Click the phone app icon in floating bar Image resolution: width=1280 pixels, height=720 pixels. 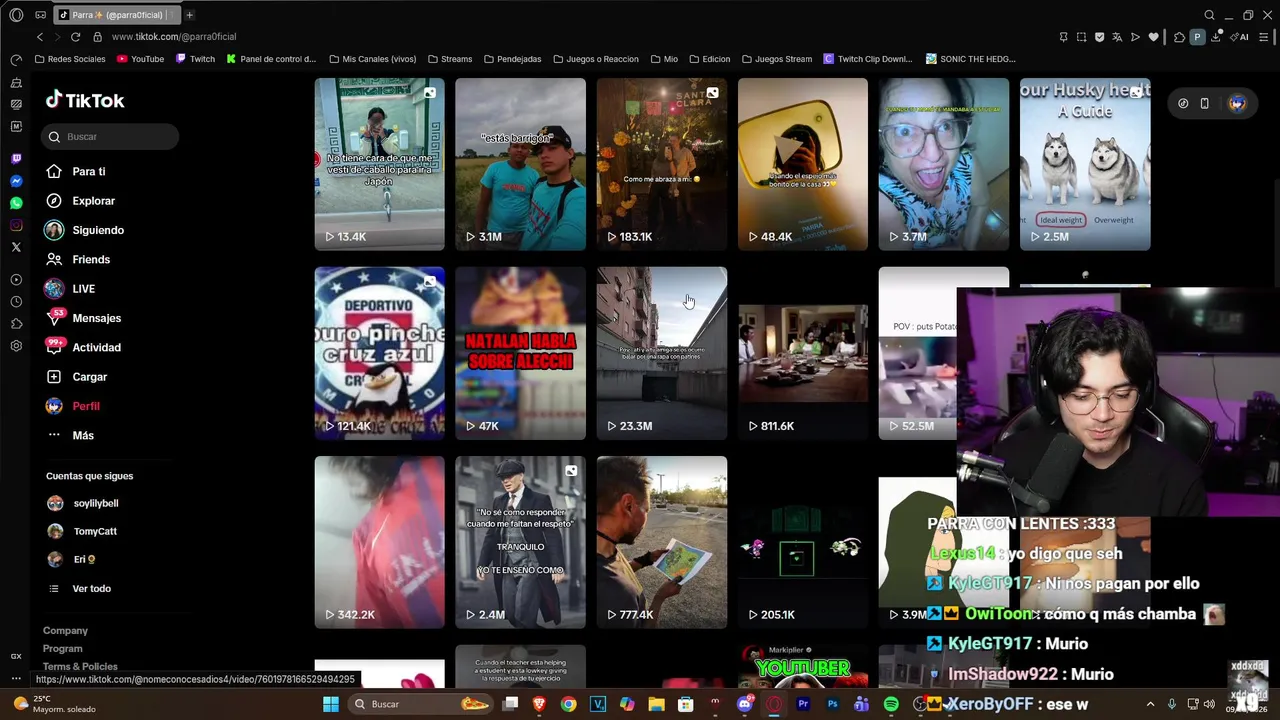tap(1205, 104)
